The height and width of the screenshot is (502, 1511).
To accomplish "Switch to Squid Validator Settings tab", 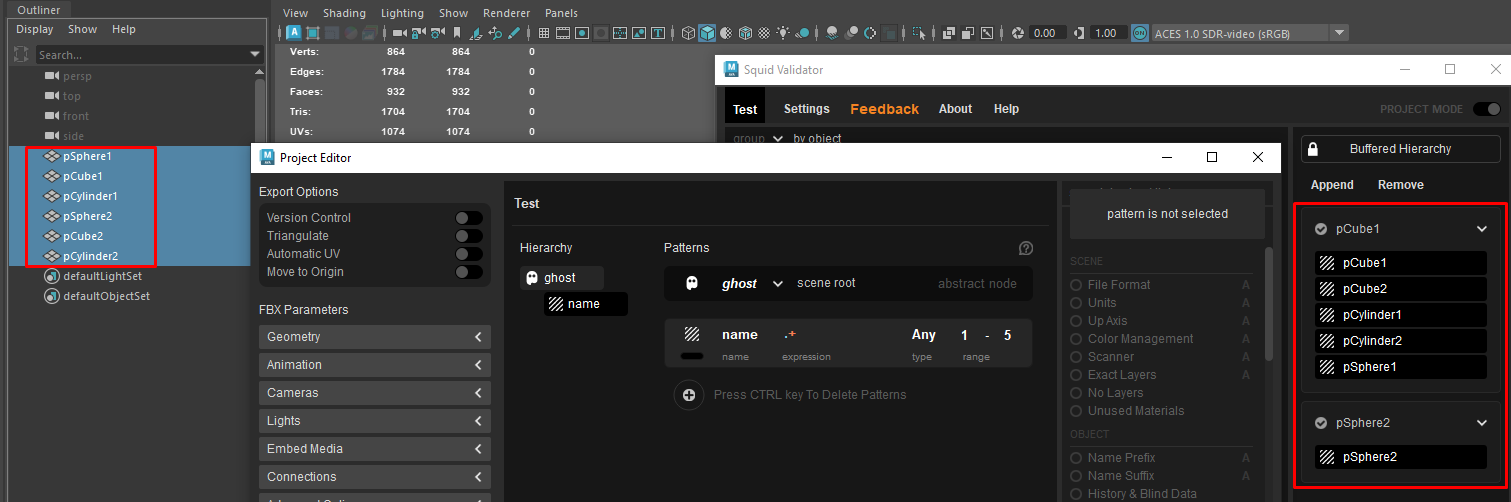I will (807, 109).
